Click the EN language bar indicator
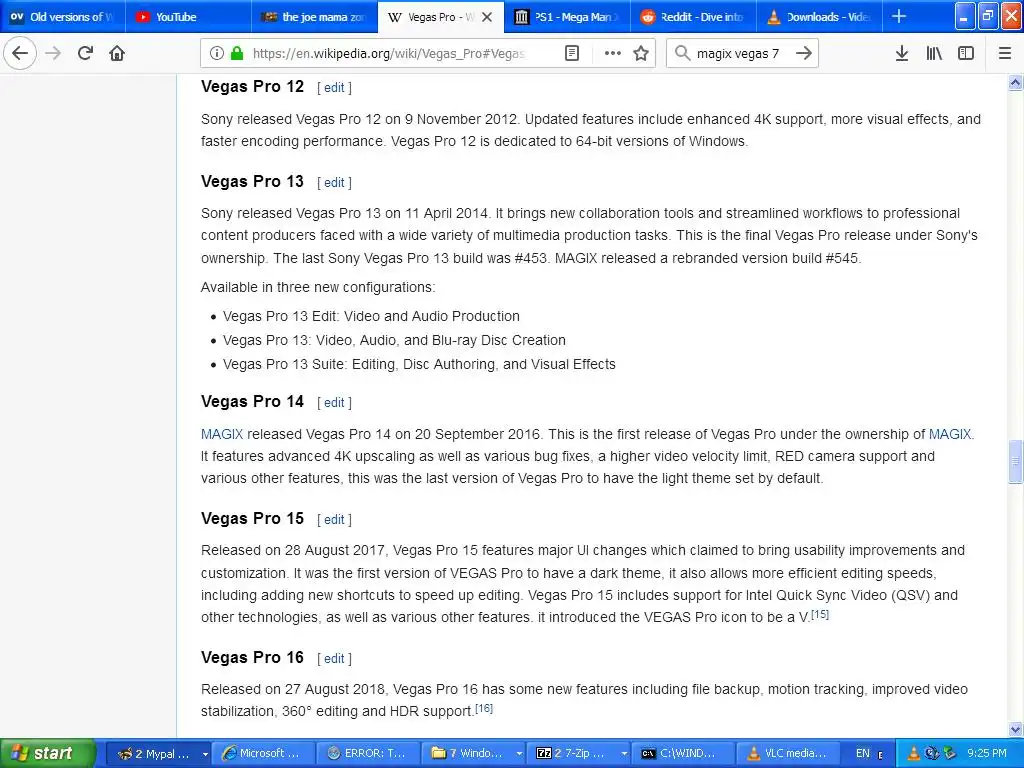The height and width of the screenshot is (768, 1024). pos(862,754)
